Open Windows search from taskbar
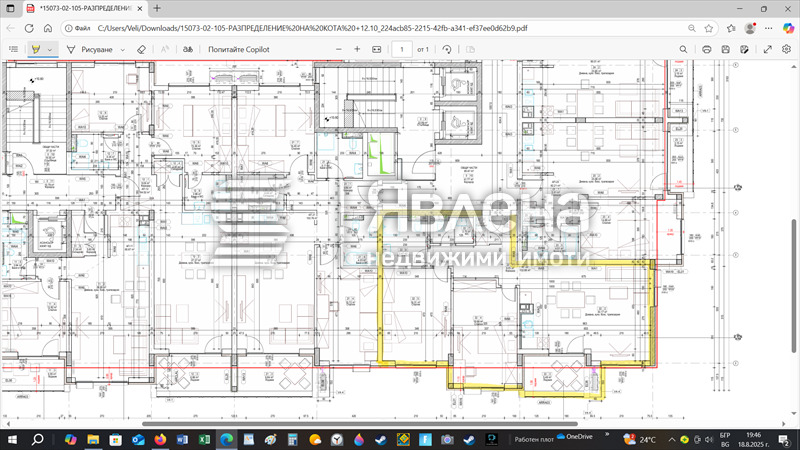This screenshot has height=450, width=800. [37, 440]
